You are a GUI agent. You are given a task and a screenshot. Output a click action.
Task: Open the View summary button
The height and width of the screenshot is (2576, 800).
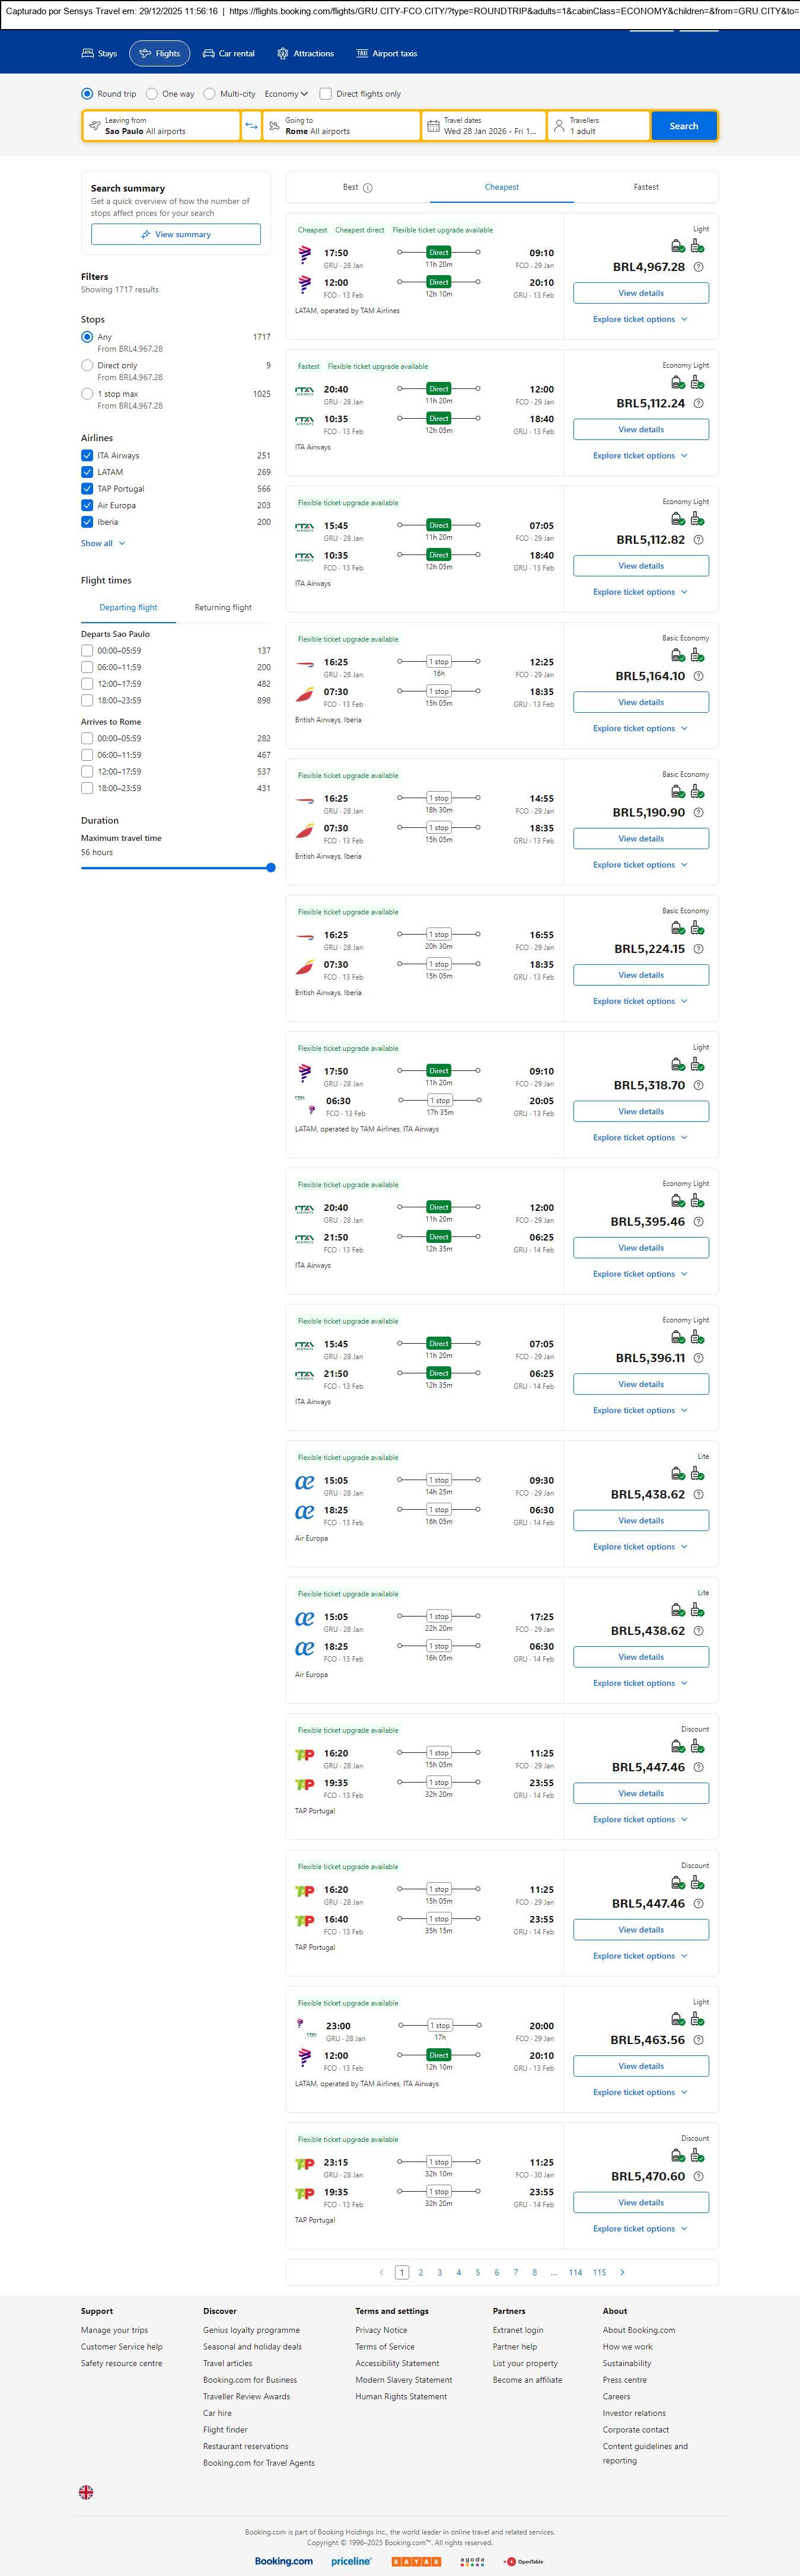pyautogui.click(x=176, y=235)
